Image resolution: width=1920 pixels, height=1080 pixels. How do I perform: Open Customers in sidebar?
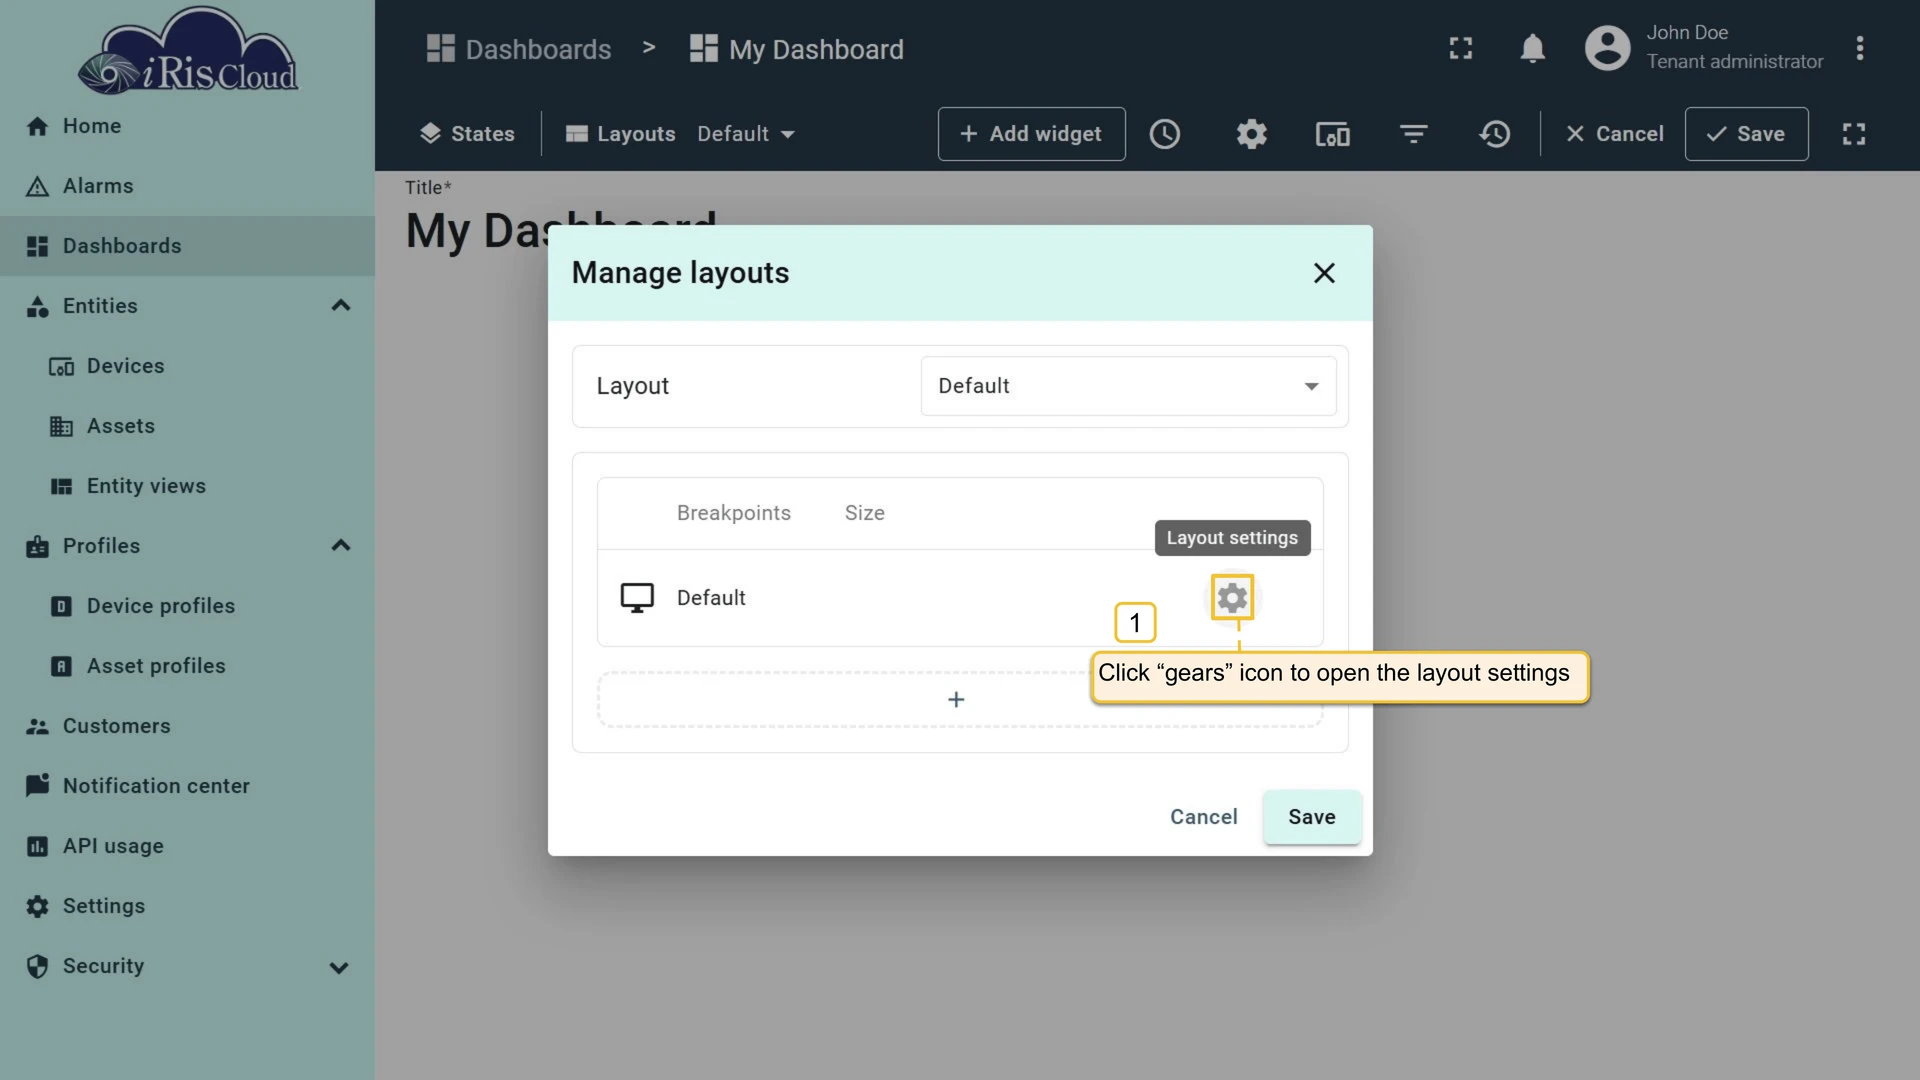point(187,726)
